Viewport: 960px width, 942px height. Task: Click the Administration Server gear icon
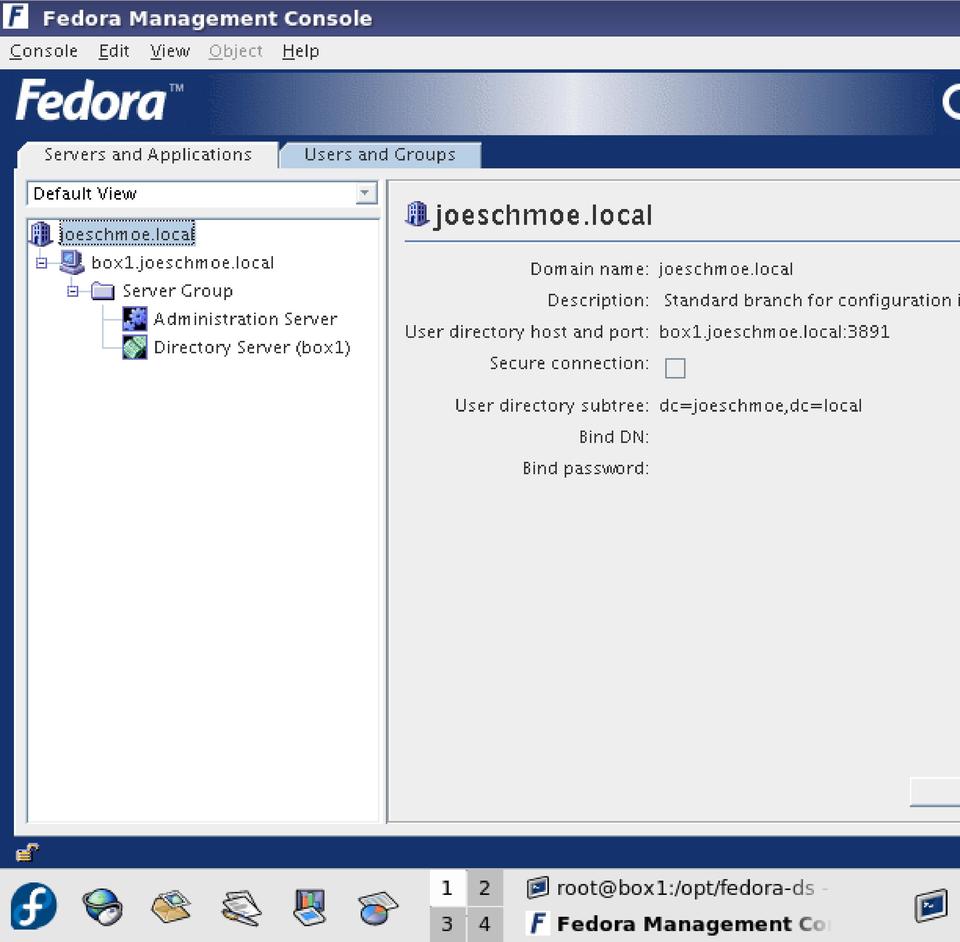(135, 319)
